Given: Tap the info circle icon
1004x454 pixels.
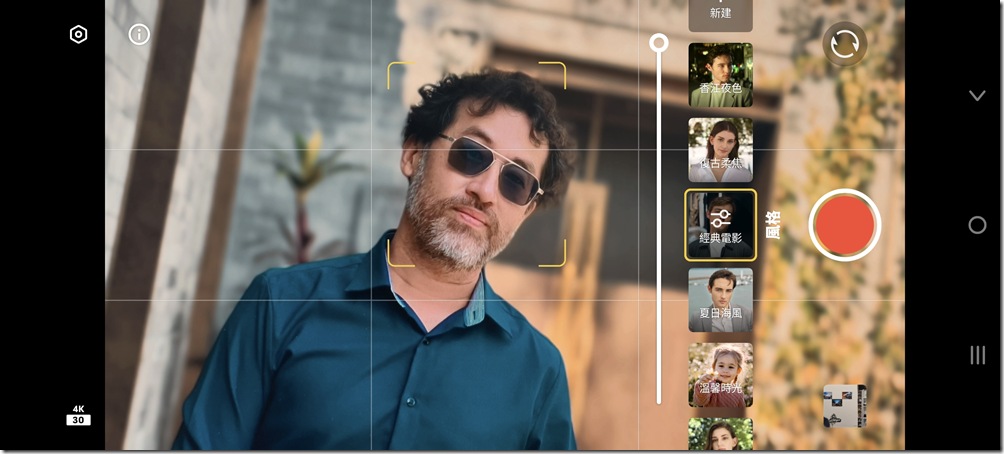Looking at the screenshot, I should [x=139, y=35].
